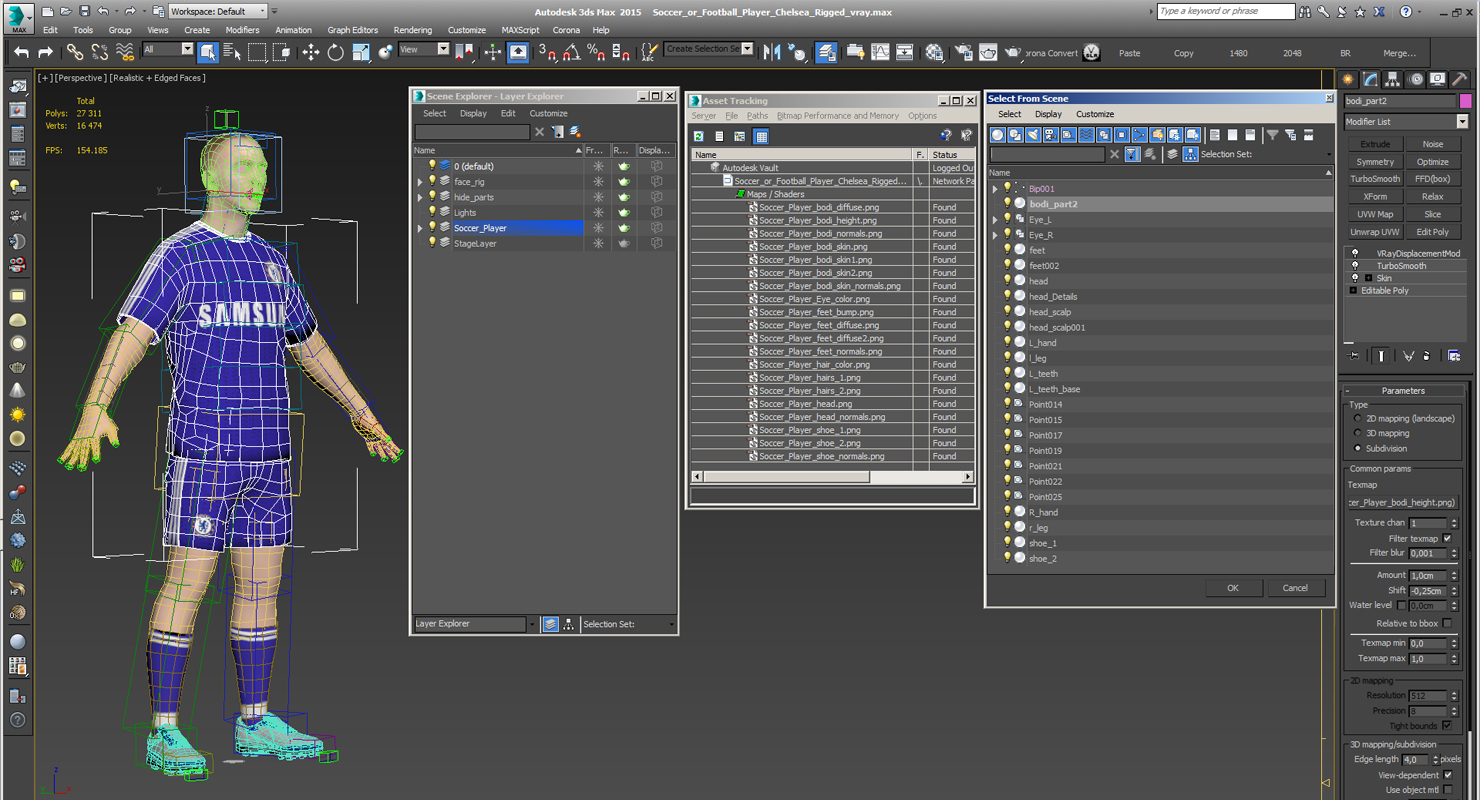Toggle lightbulb for the TurboSmooth modifier

tap(1355, 266)
